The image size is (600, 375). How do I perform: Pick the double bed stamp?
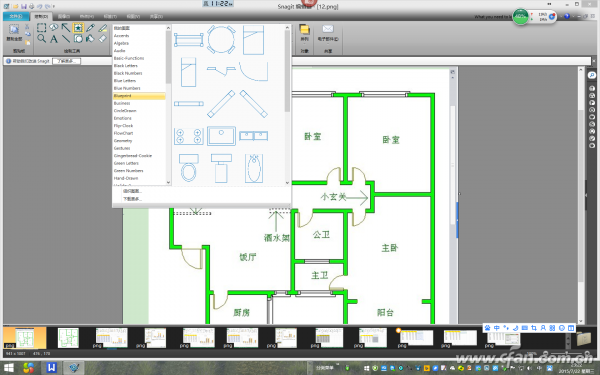[253, 40]
